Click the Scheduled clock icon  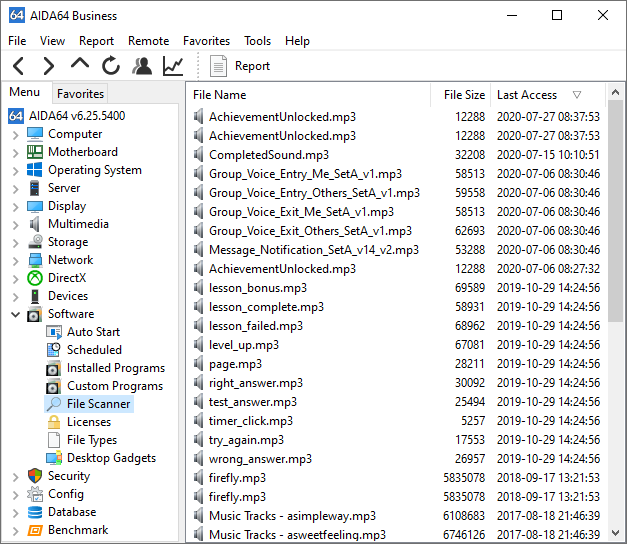tap(54, 350)
